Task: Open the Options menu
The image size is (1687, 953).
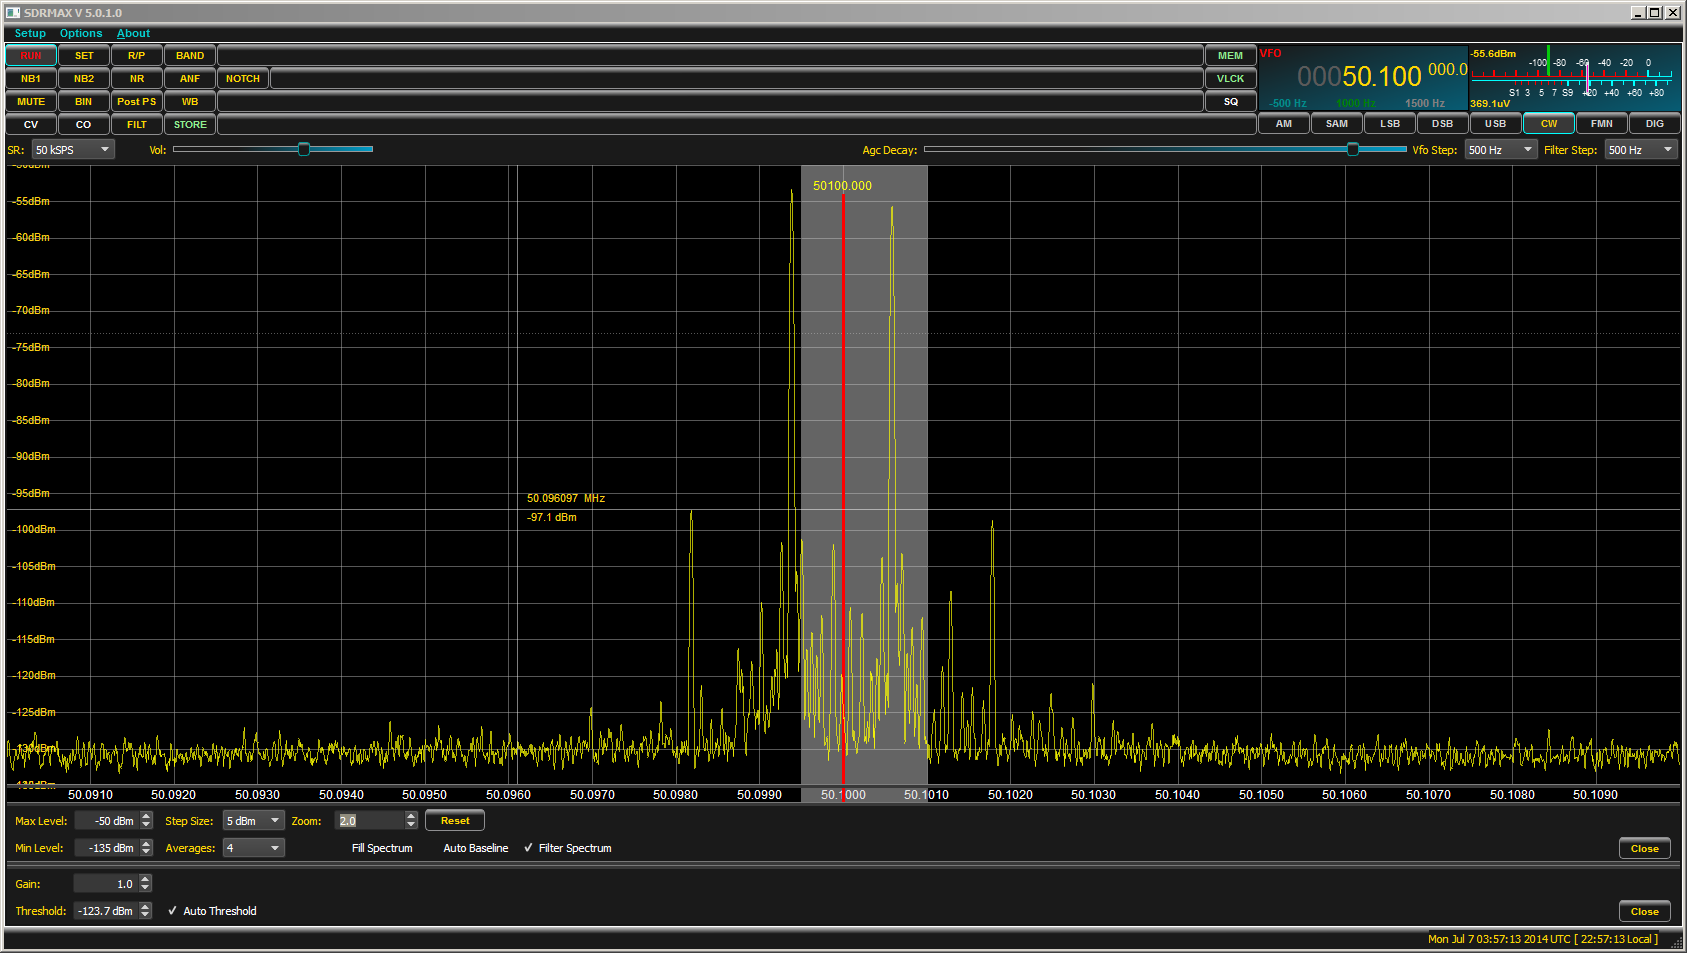Action: pos(81,33)
